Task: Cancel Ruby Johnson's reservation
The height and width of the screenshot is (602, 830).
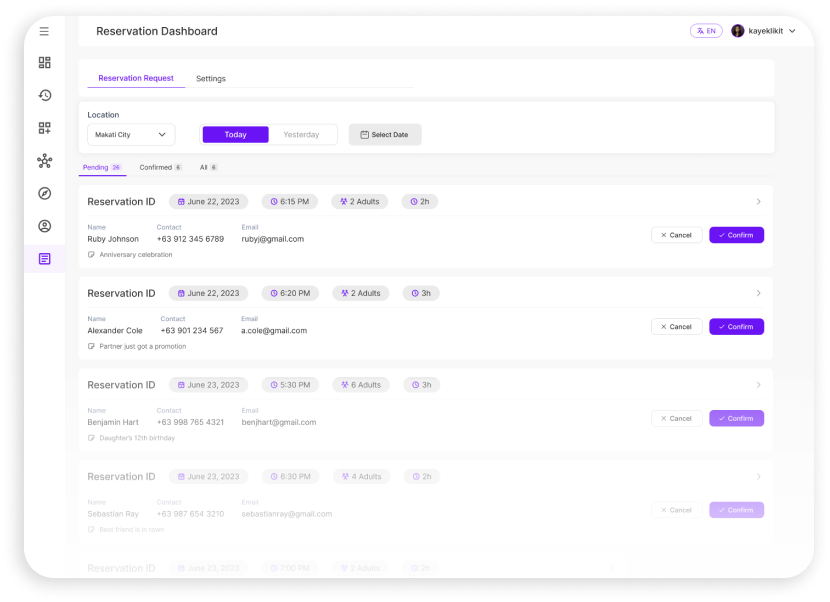Action: (676, 235)
